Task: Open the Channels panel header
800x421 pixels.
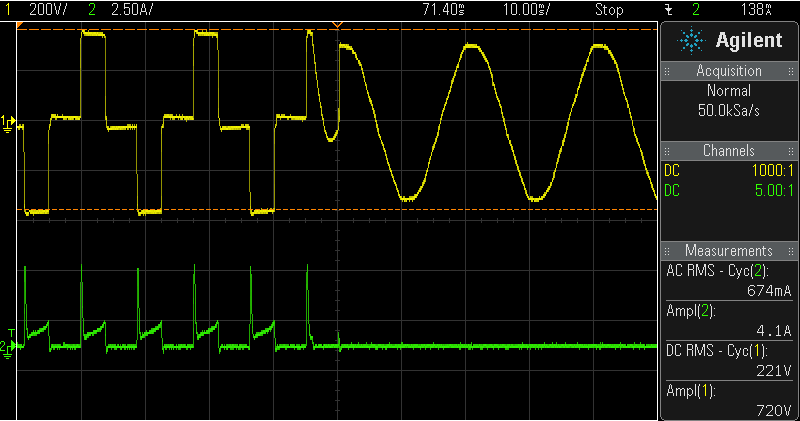Action: coord(729,151)
